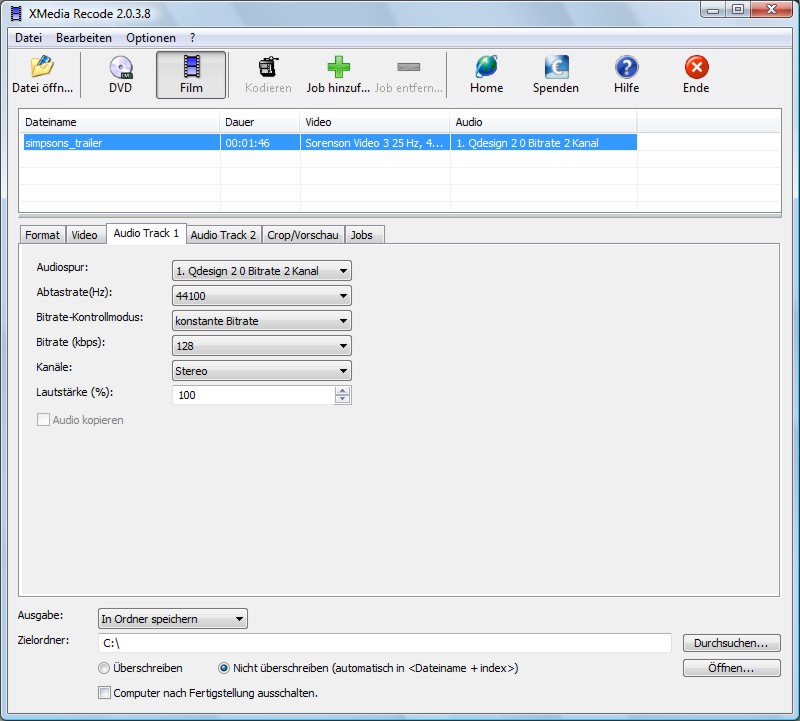The height and width of the screenshot is (721, 800).
Task: Switch to Film mode in toolbar
Action: [x=191, y=68]
